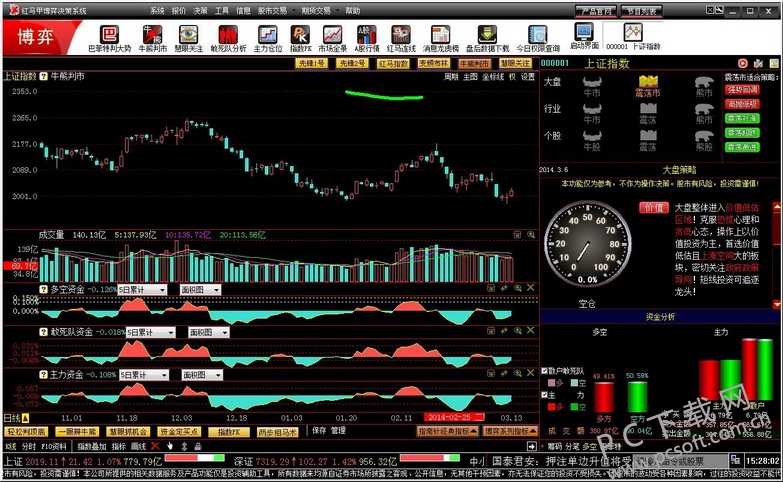Open the 帮助 menu
The width and height of the screenshot is (783, 482).
pyautogui.click(x=352, y=10)
